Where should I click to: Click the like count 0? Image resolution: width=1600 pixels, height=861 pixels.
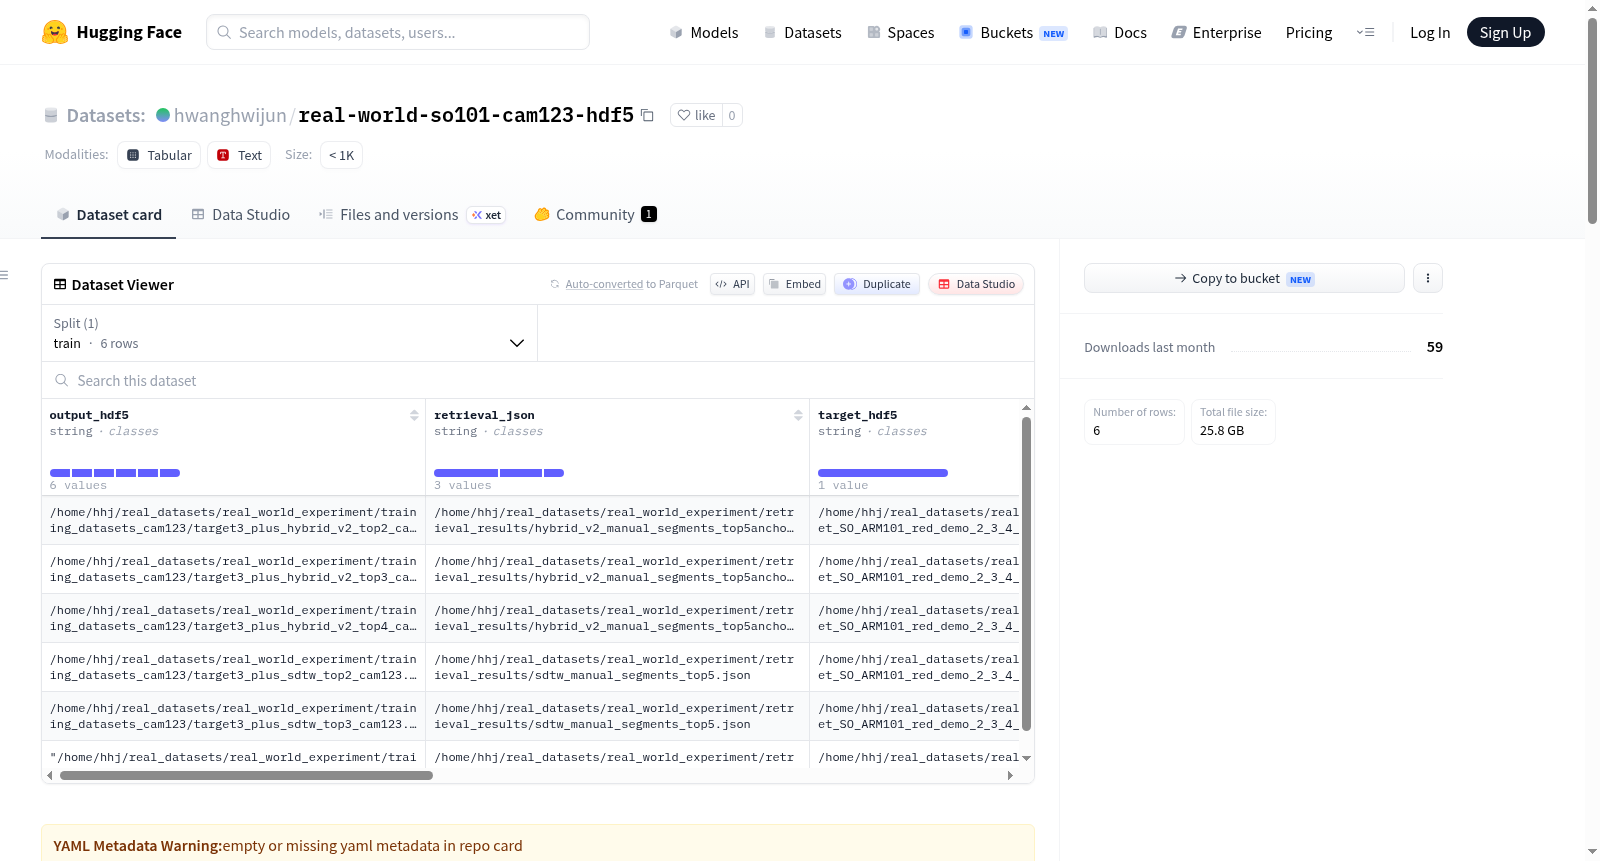pyautogui.click(x=732, y=115)
